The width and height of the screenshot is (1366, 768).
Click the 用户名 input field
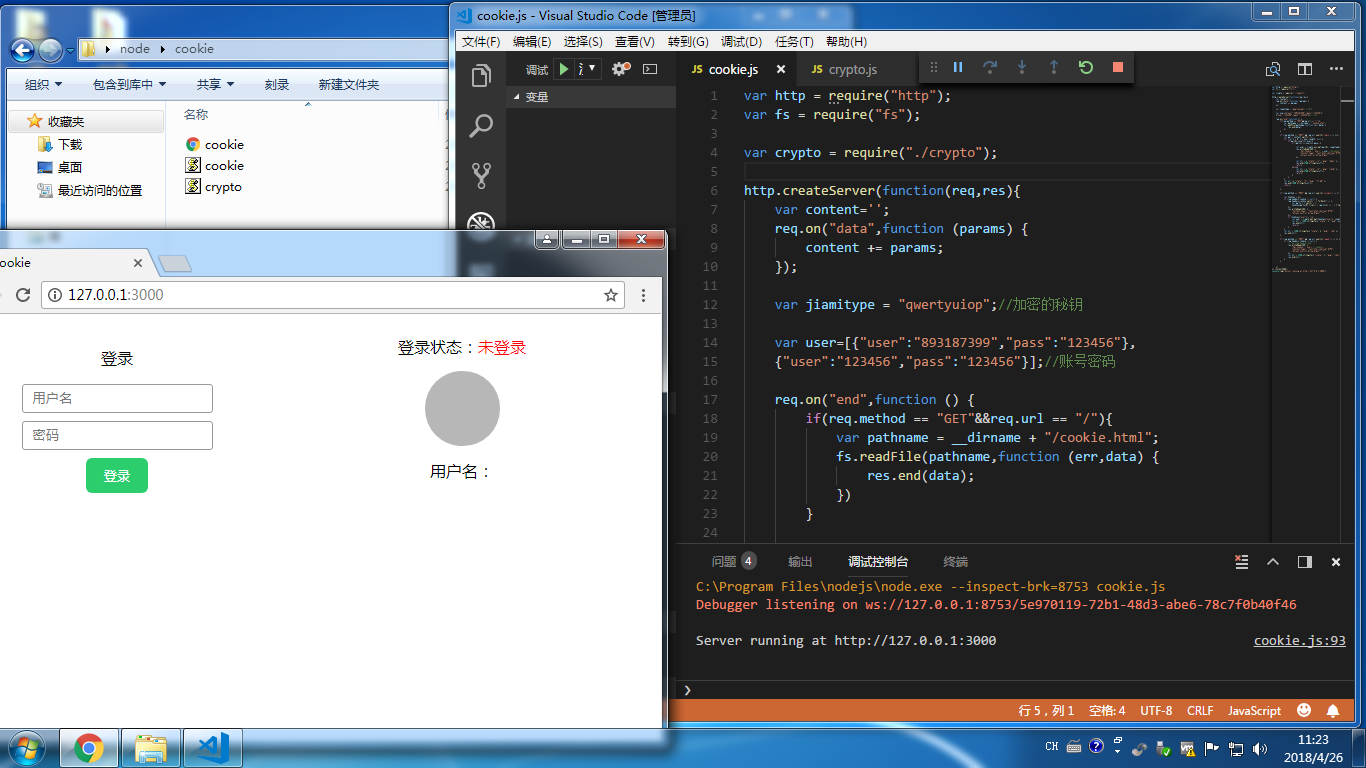(117, 398)
